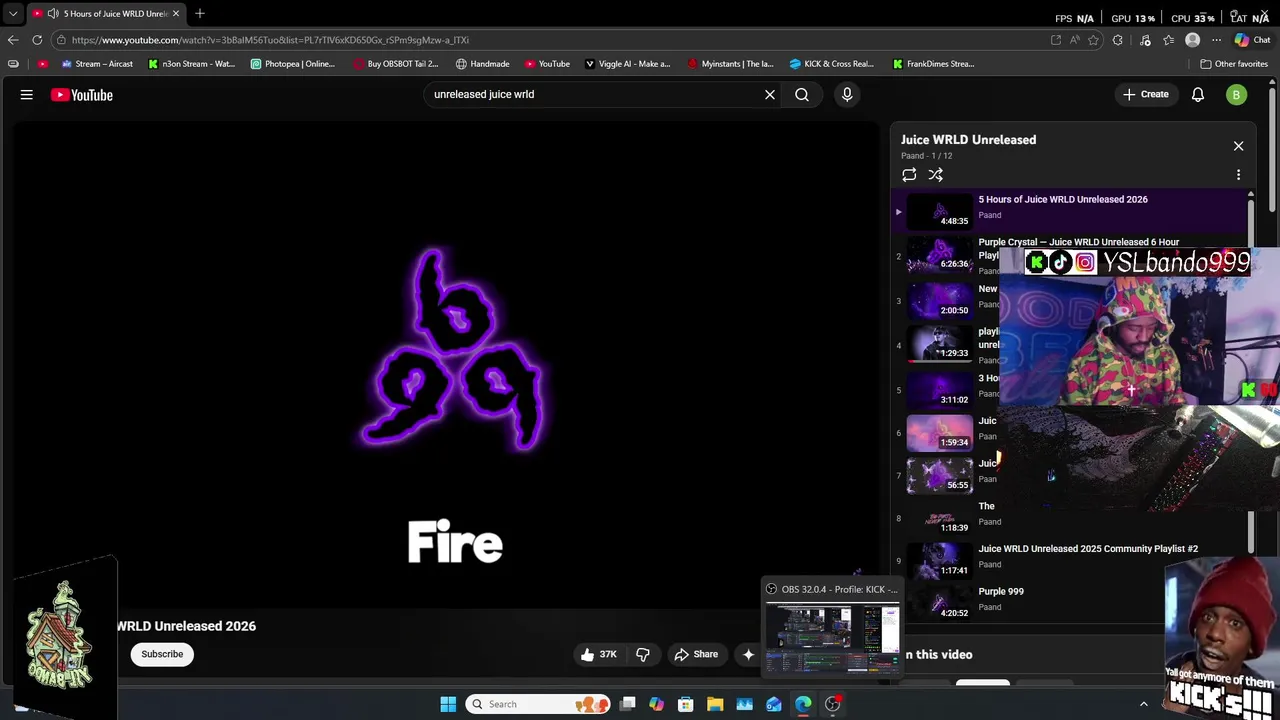Share the video
Image resolution: width=1280 pixels, height=720 pixels.
pyautogui.click(x=696, y=654)
